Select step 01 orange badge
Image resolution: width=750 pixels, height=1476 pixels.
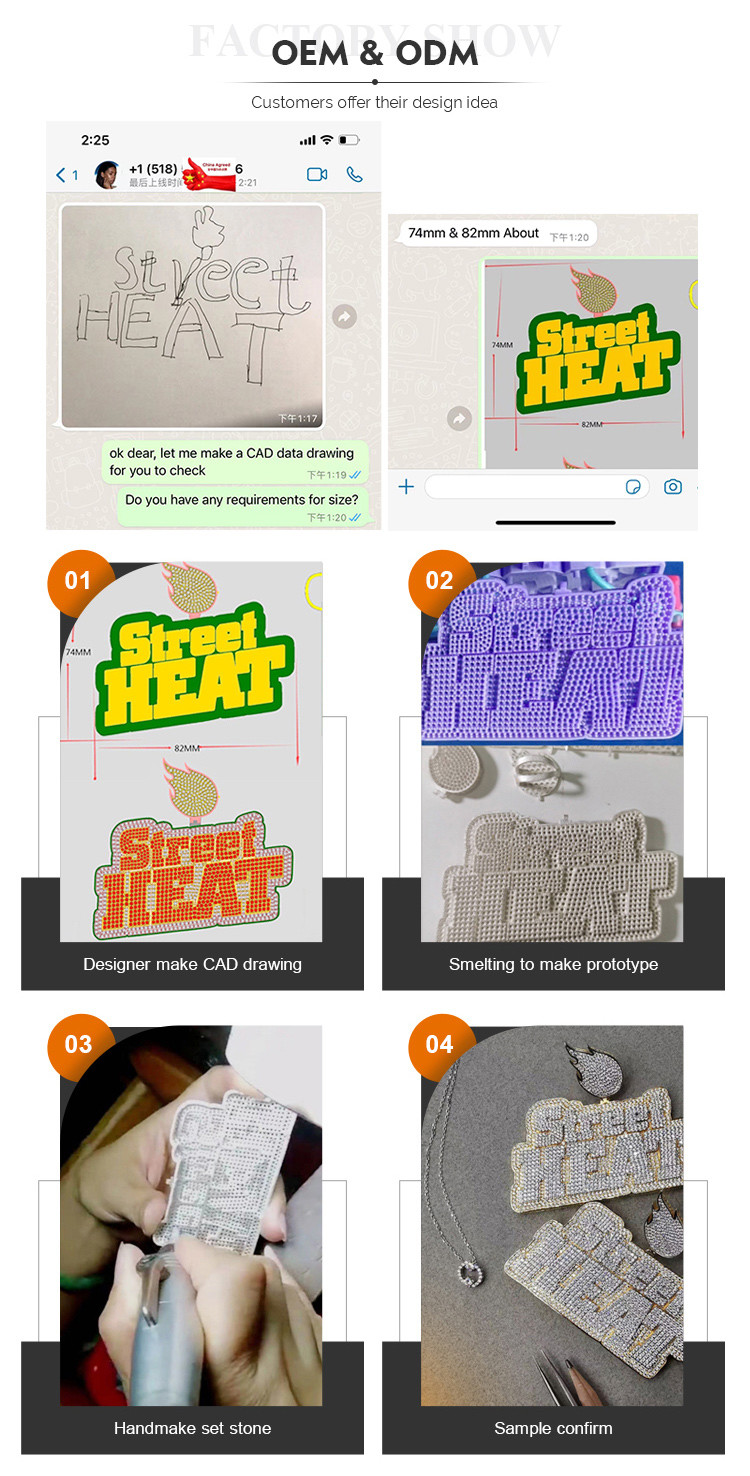pyautogui.click(x=77, y=581)
